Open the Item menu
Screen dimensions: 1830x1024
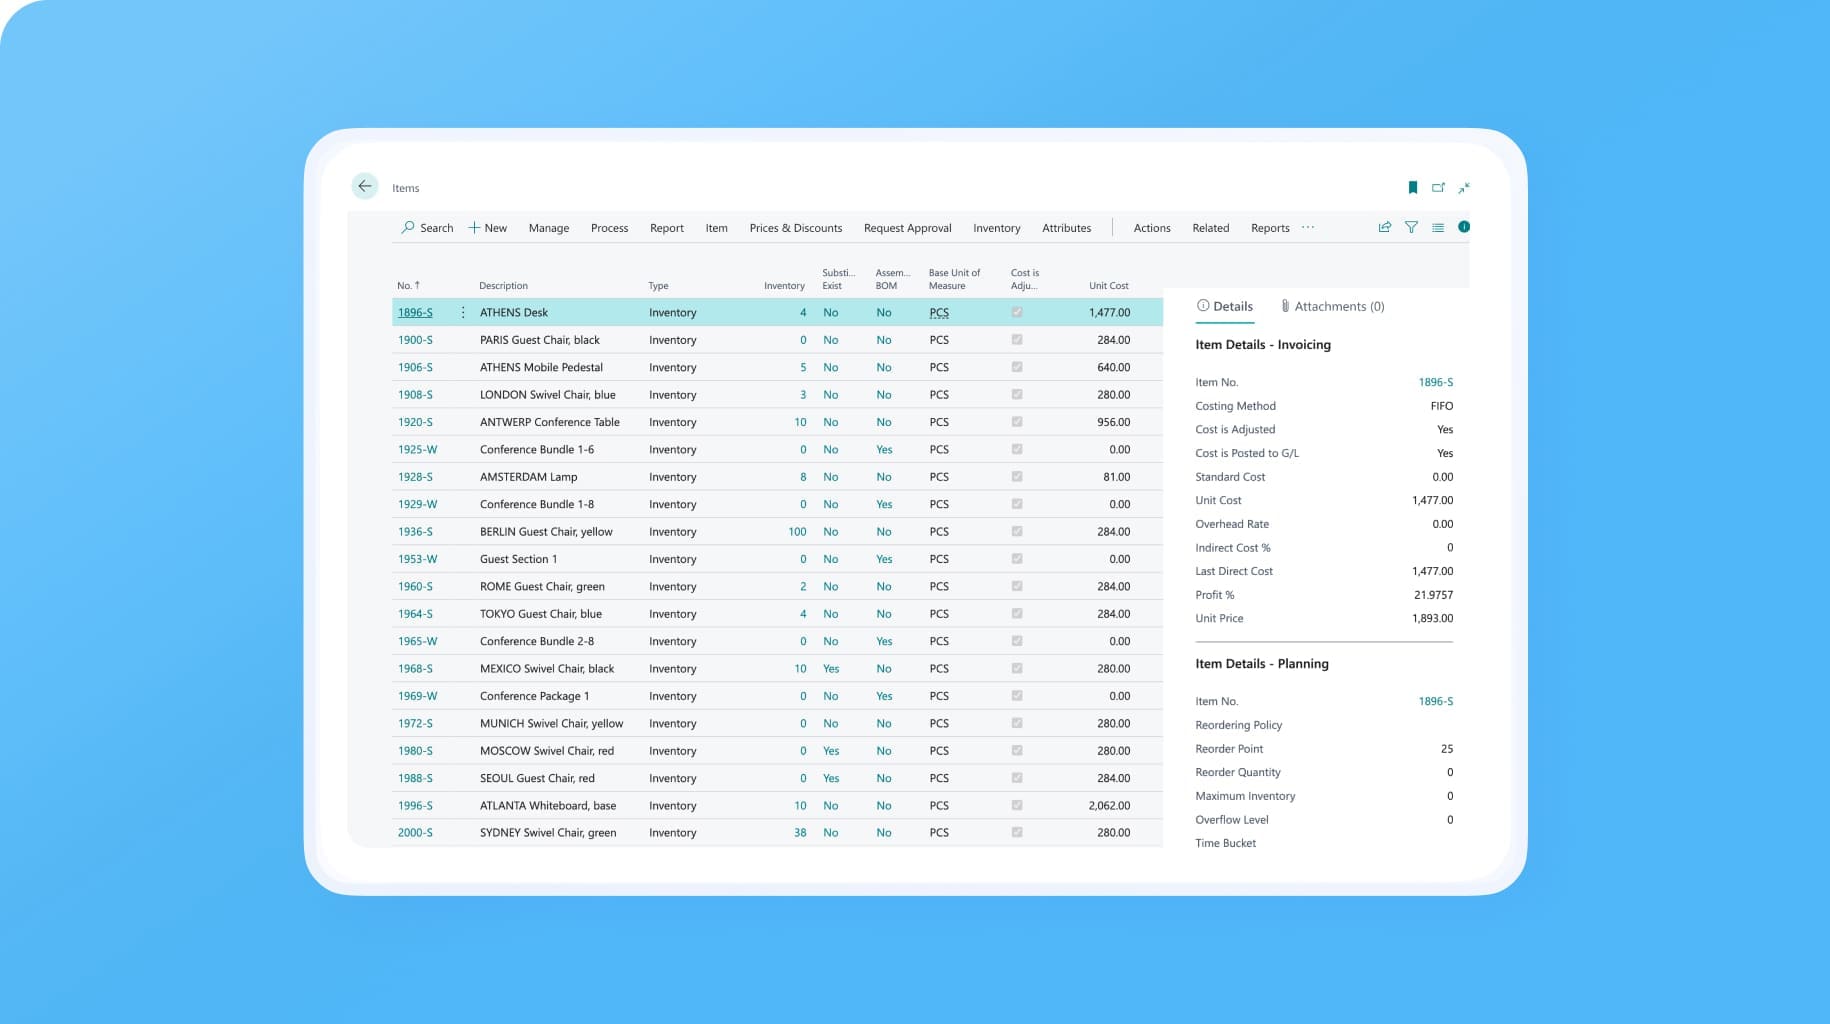click(x=717, y=228)
